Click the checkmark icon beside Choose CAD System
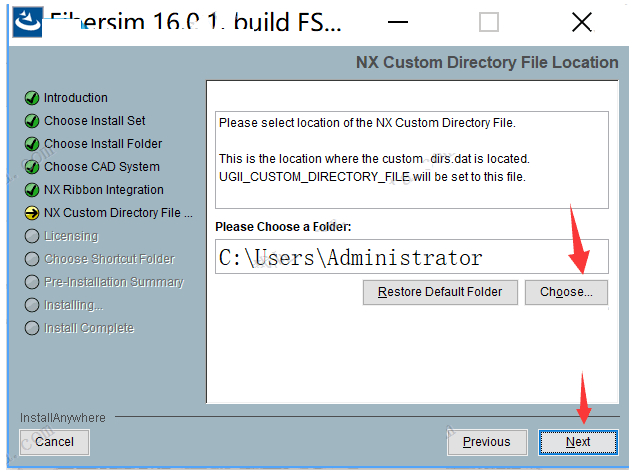The image size is (632, 475). click(x=32, y=167)
